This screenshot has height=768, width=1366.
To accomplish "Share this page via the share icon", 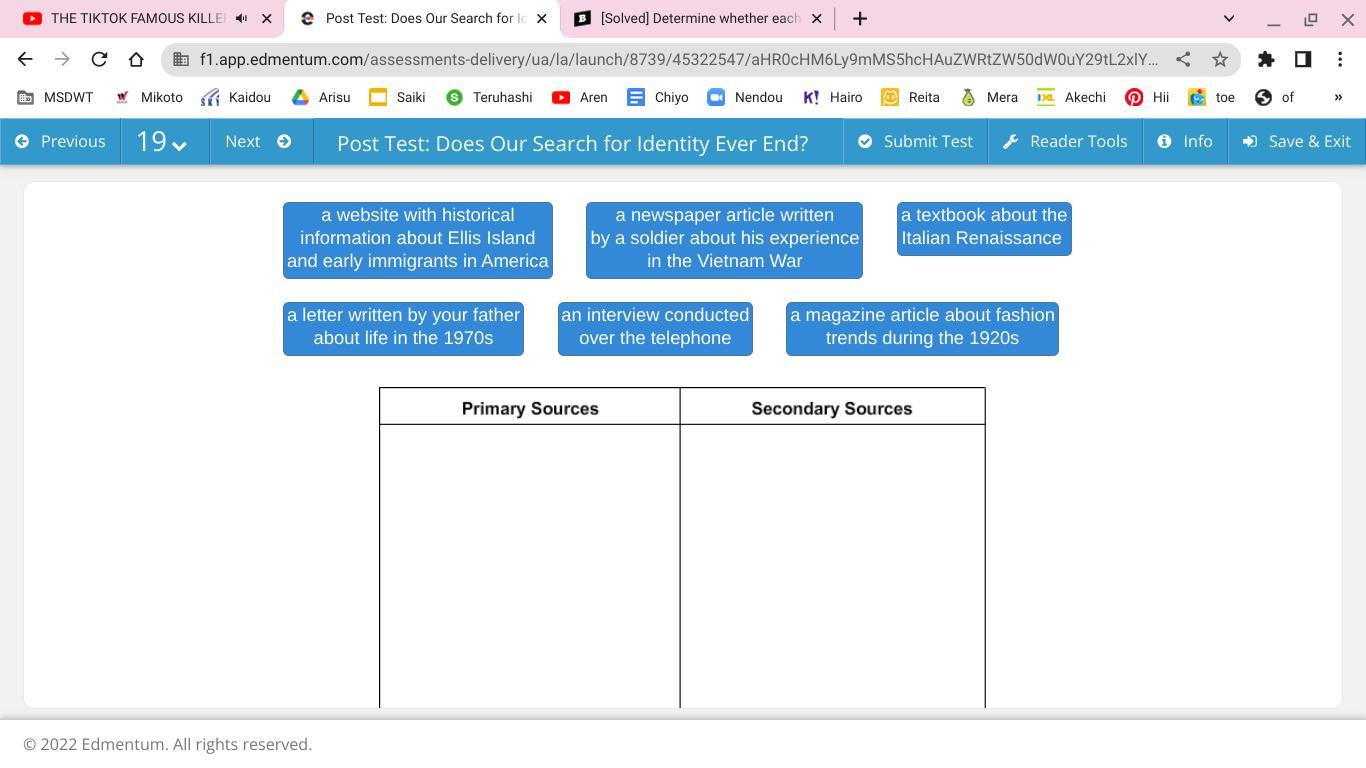I will (x=1183, y=59).
